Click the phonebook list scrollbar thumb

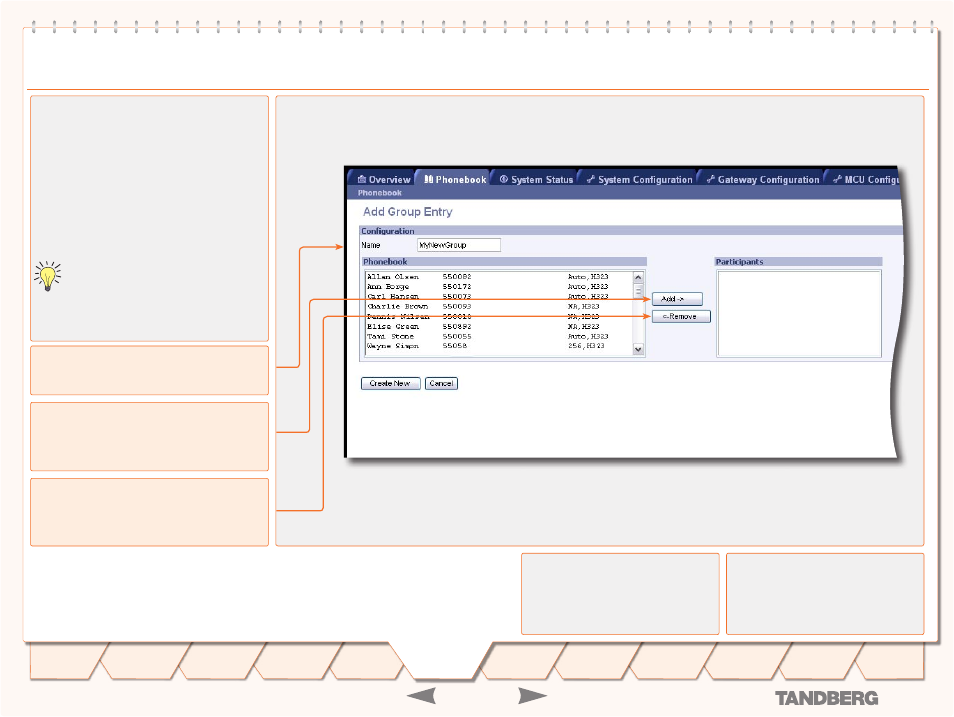(x=638, y=292)
